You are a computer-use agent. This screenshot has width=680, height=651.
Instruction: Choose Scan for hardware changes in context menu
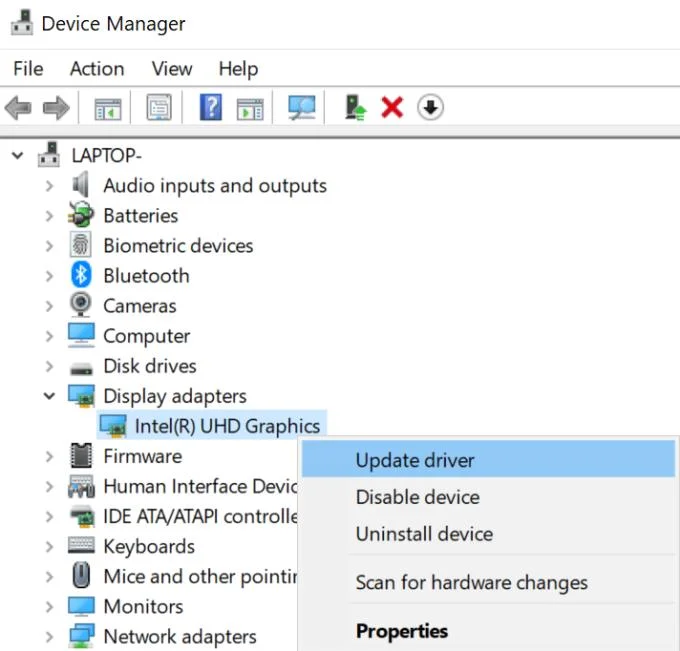(x=488, y=582)
